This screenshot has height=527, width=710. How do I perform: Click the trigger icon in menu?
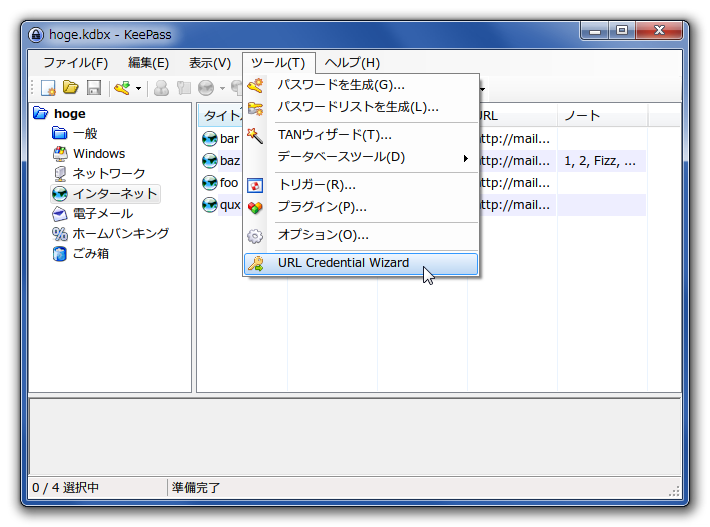(255, 185)
